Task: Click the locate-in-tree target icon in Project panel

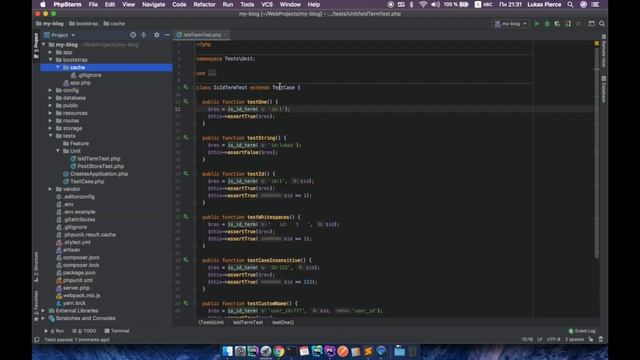Action: click(133, 35)
